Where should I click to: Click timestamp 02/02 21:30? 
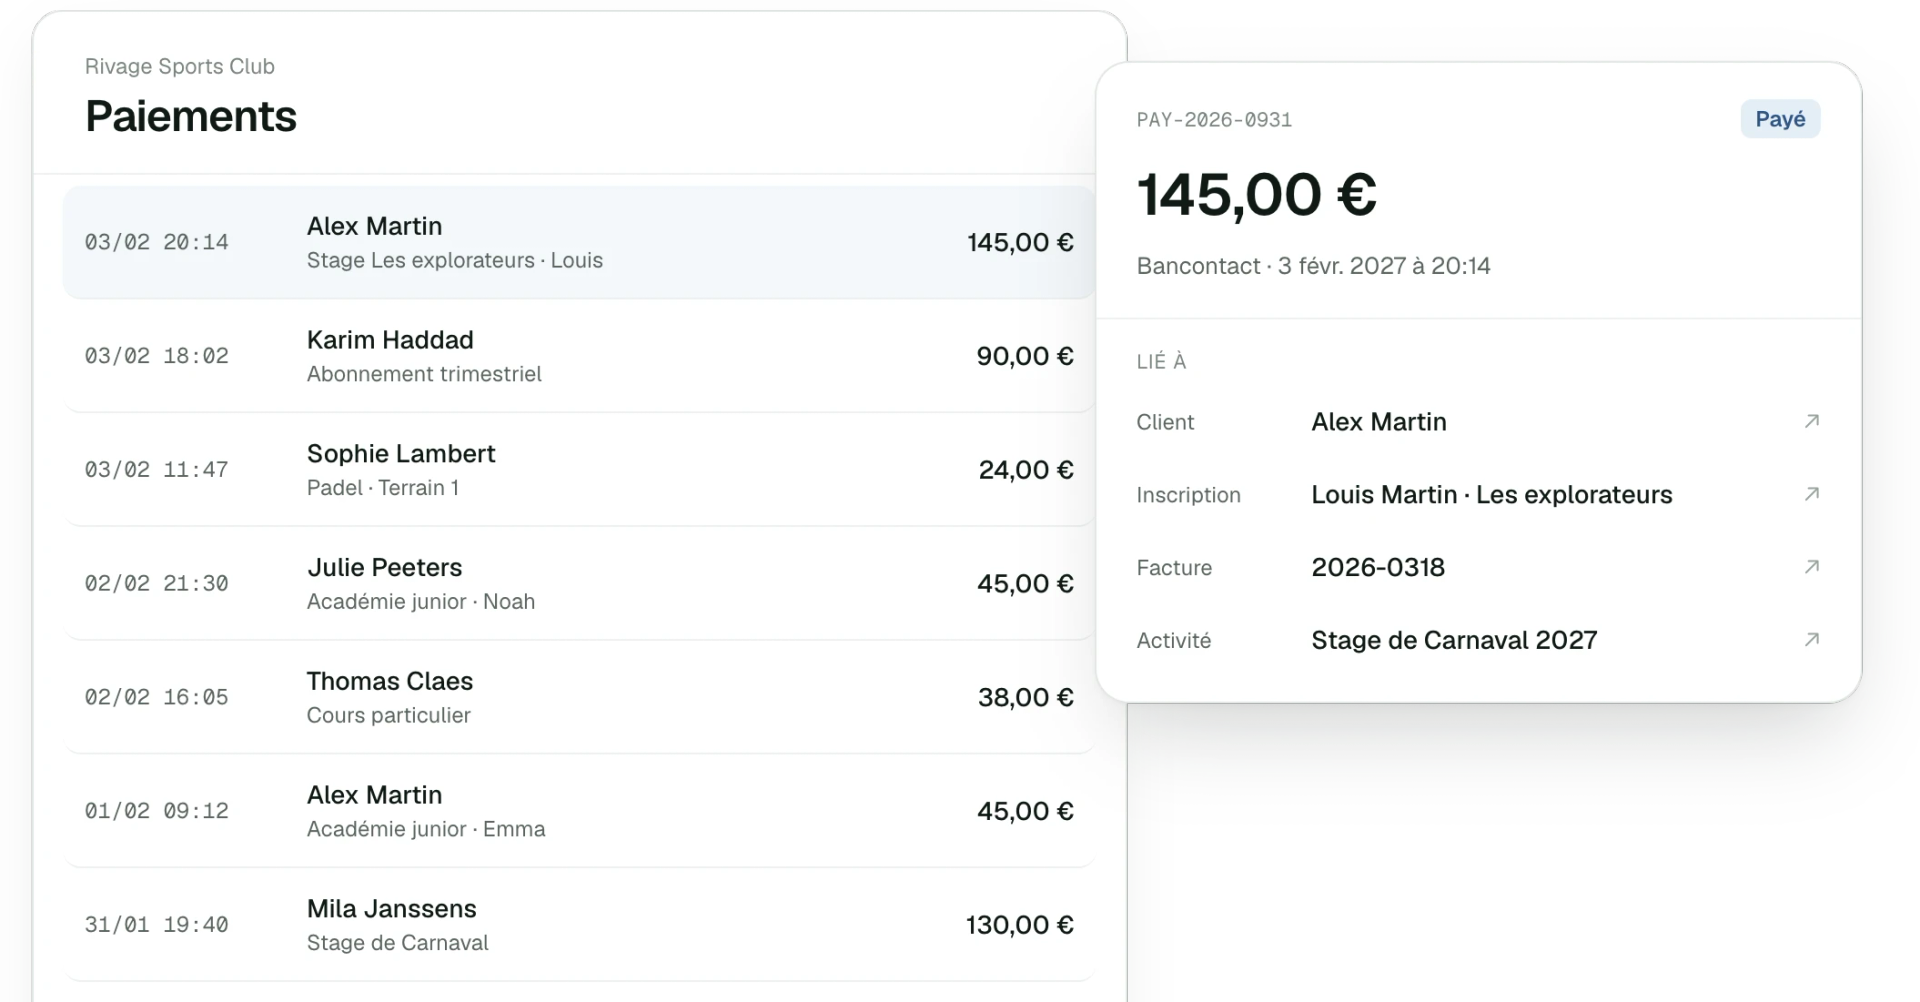coord(156,584)
